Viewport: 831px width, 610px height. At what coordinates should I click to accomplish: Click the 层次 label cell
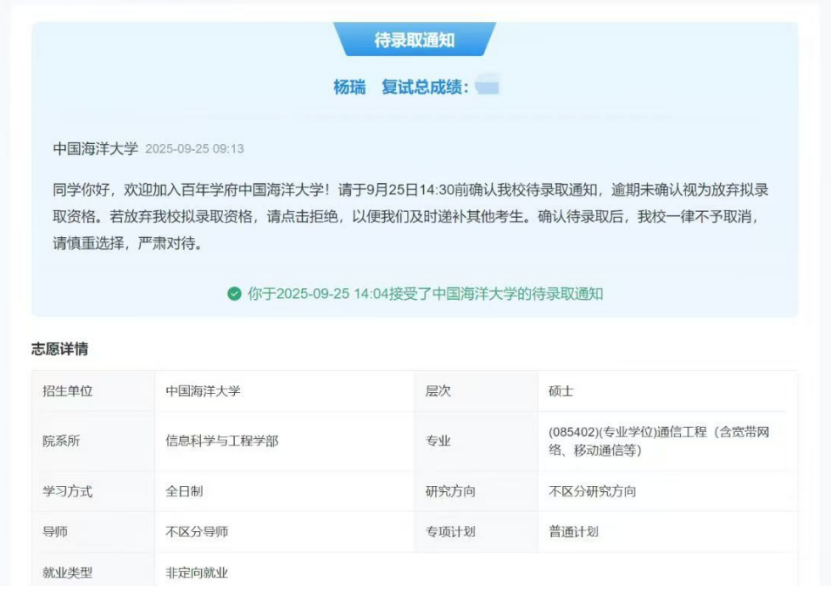coord(476,391)
